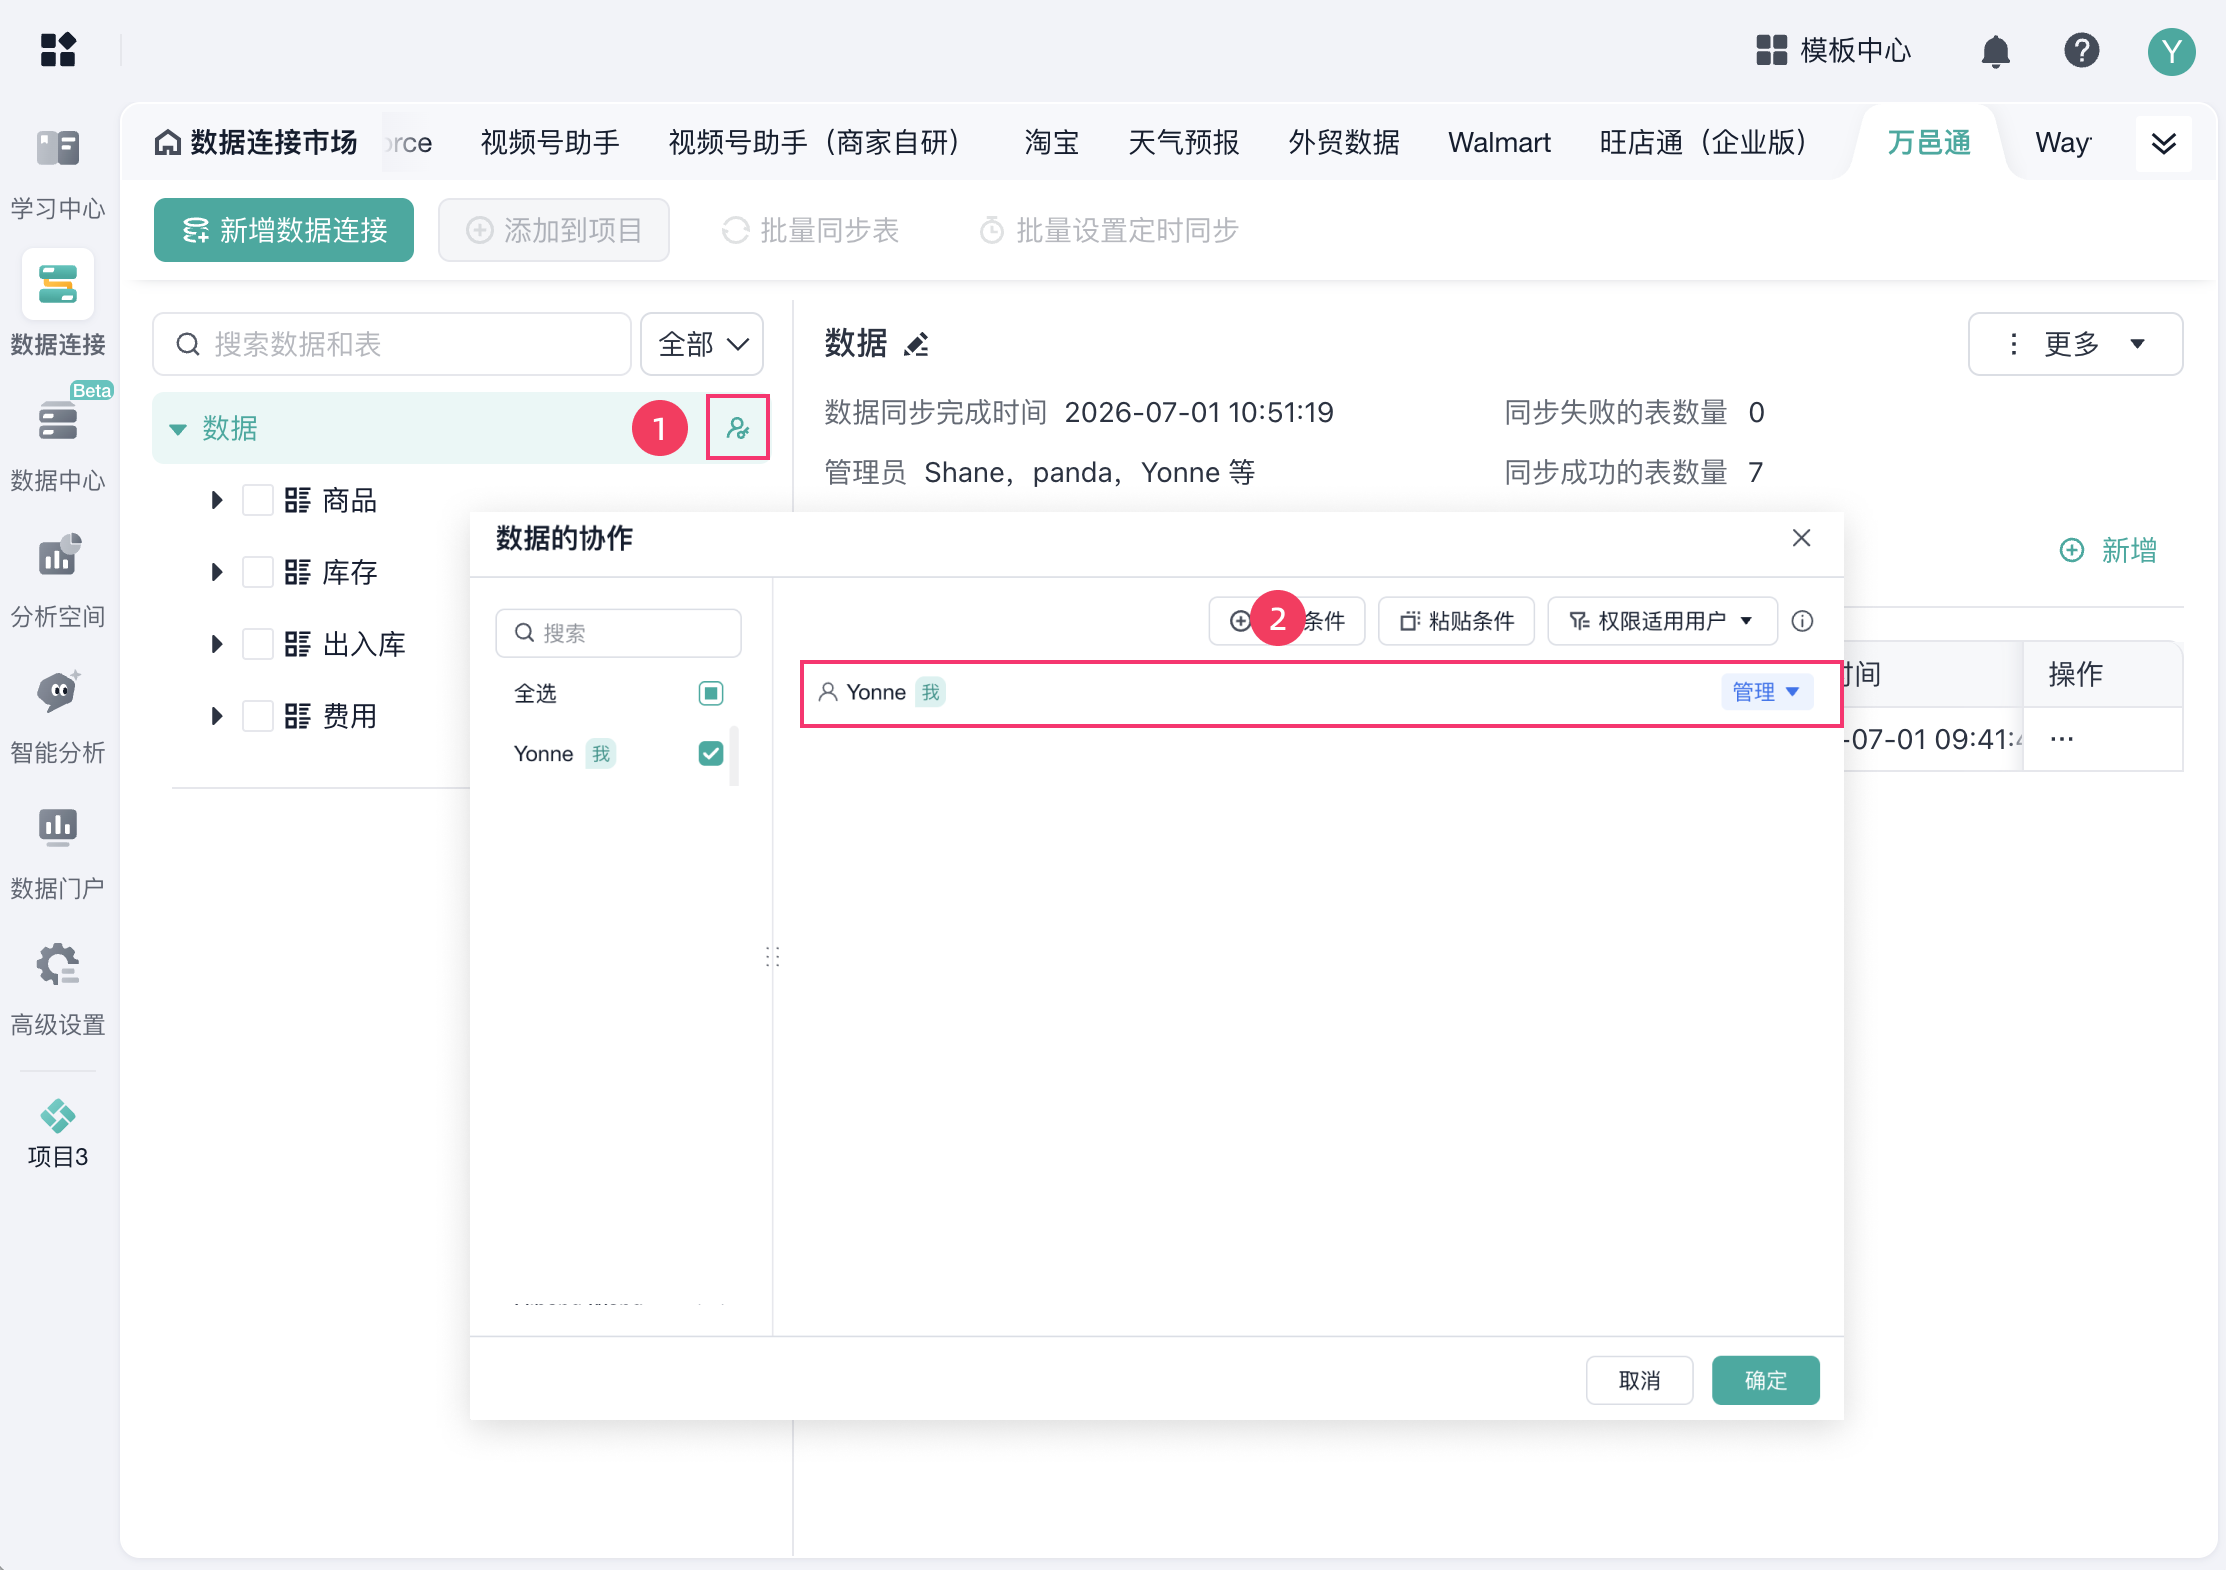Click 新增数据连接 button
The image size is (2226, 1570).
tap(284, 230)
